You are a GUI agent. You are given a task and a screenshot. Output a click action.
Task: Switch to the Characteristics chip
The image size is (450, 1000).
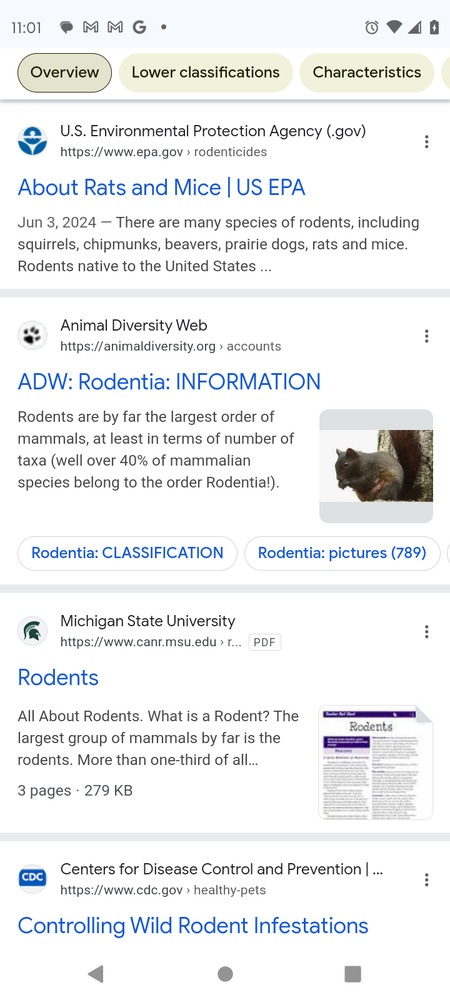coord(367,73)
